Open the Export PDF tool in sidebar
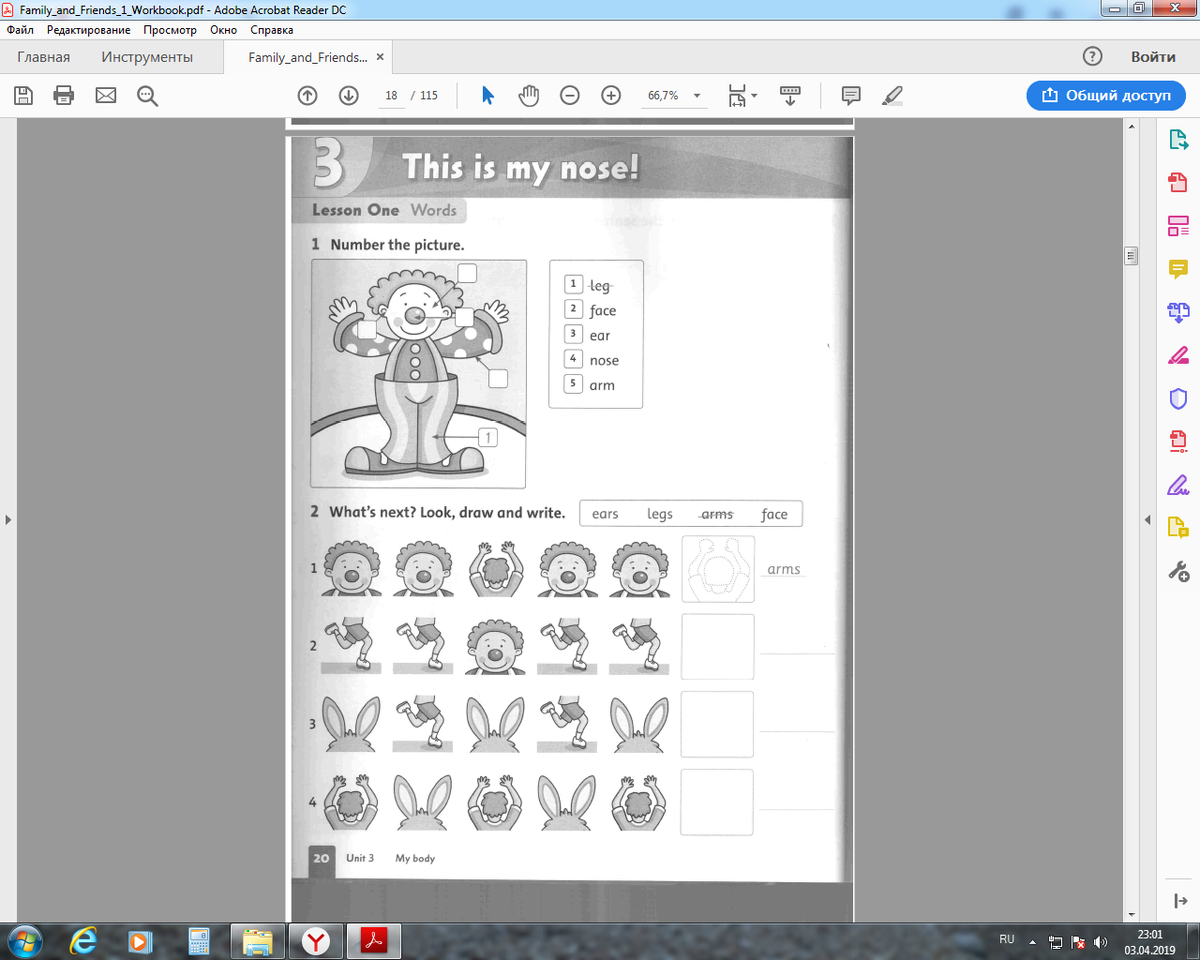This screenshot has width=1200, height=960. coord(1178,140)
